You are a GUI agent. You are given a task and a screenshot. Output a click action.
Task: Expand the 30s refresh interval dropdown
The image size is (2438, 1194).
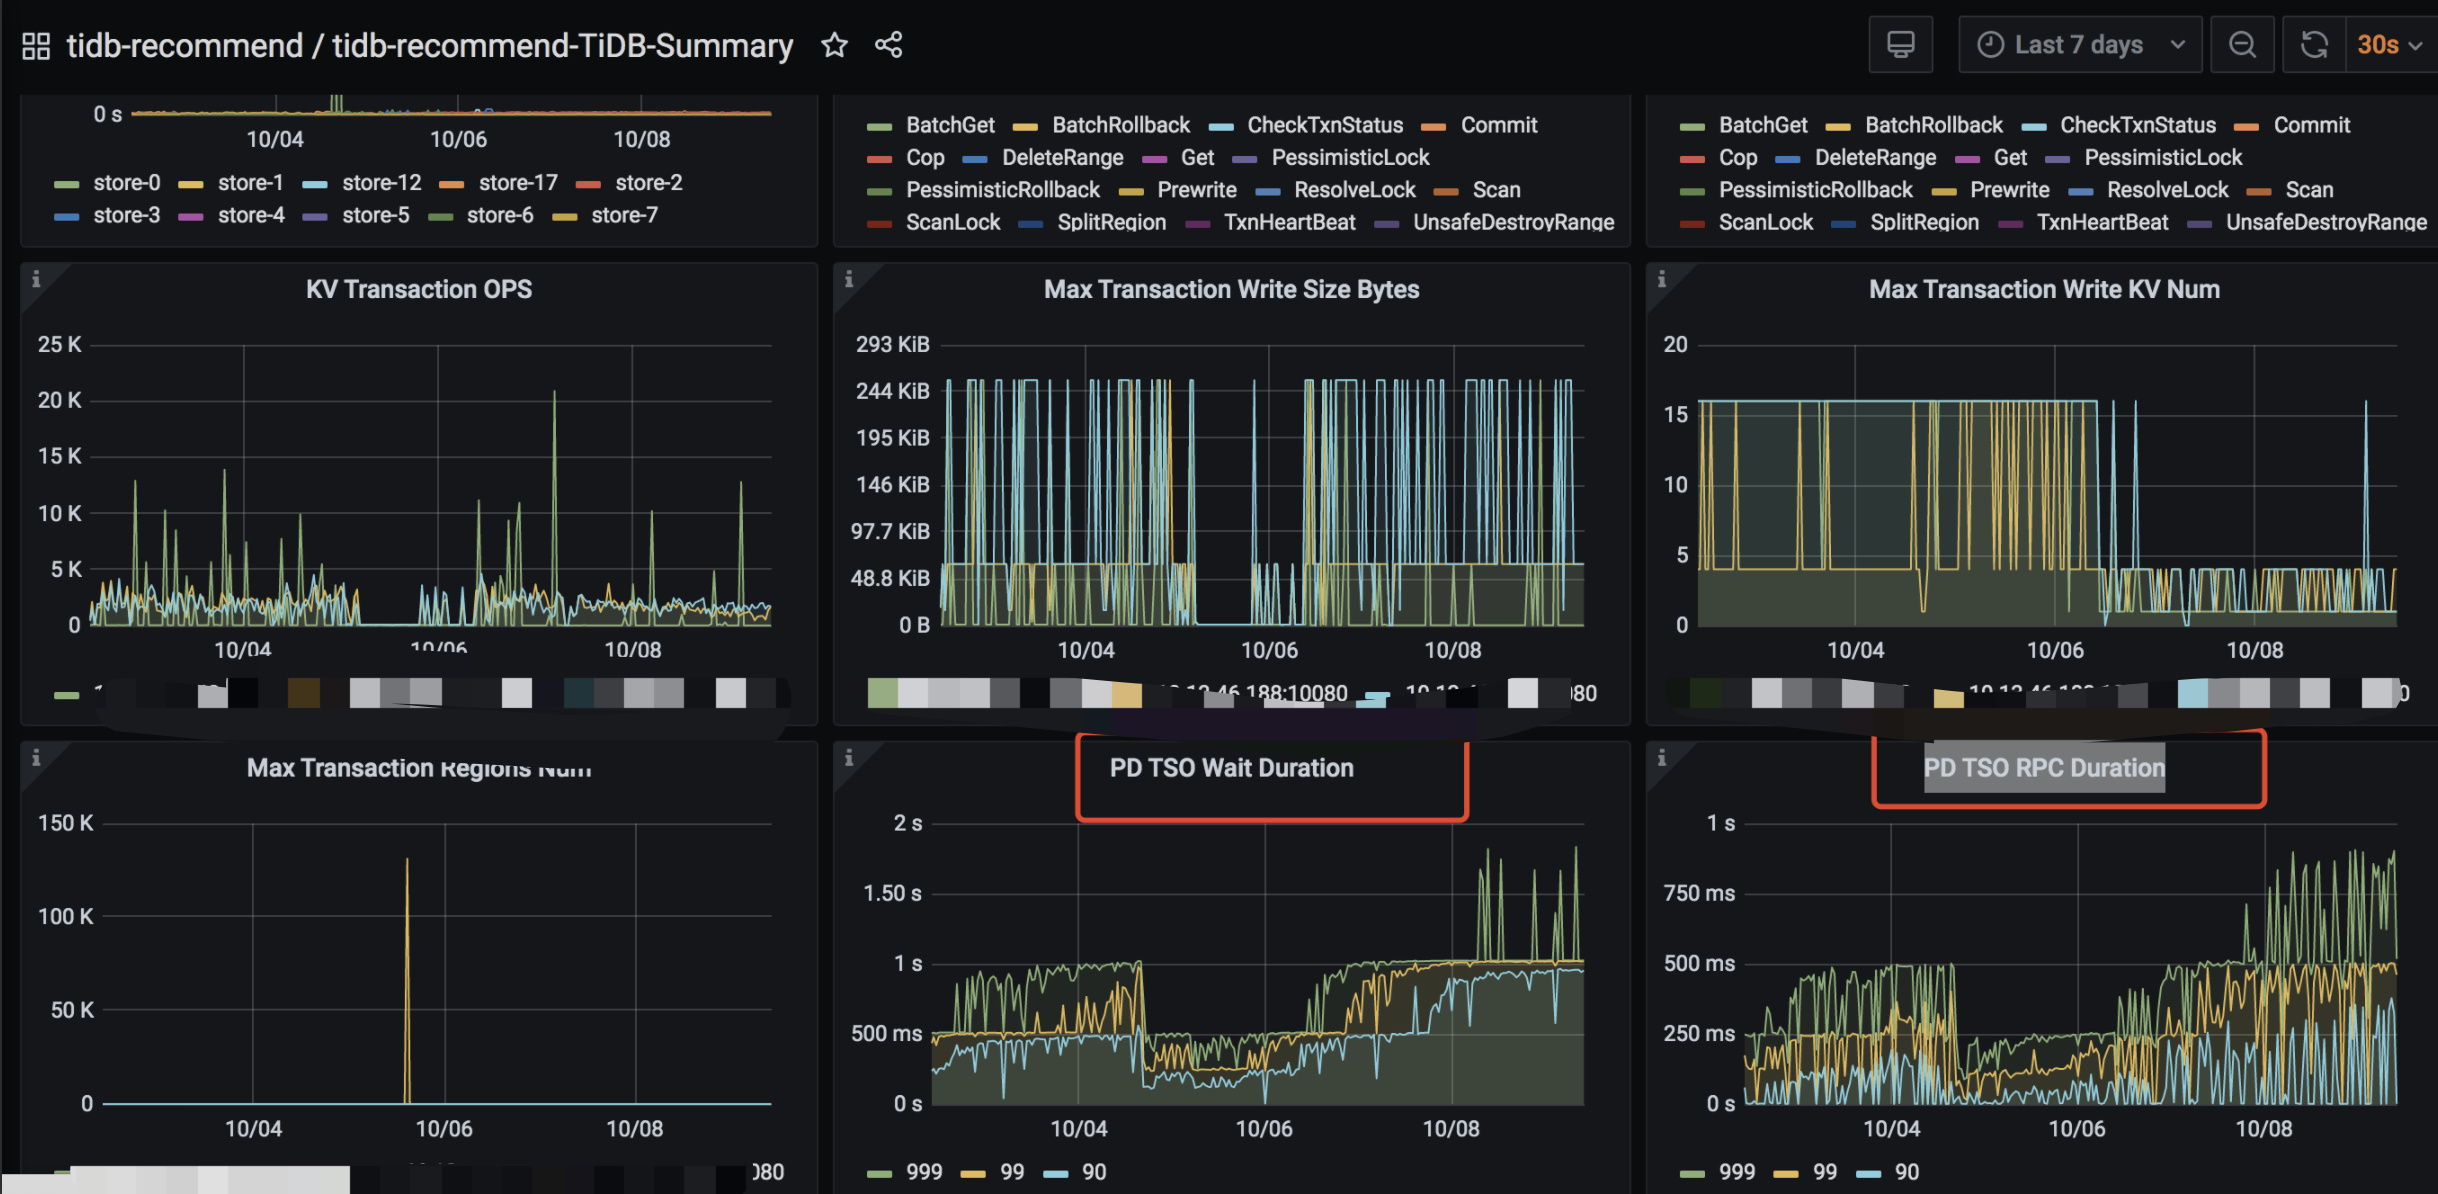2391,45
